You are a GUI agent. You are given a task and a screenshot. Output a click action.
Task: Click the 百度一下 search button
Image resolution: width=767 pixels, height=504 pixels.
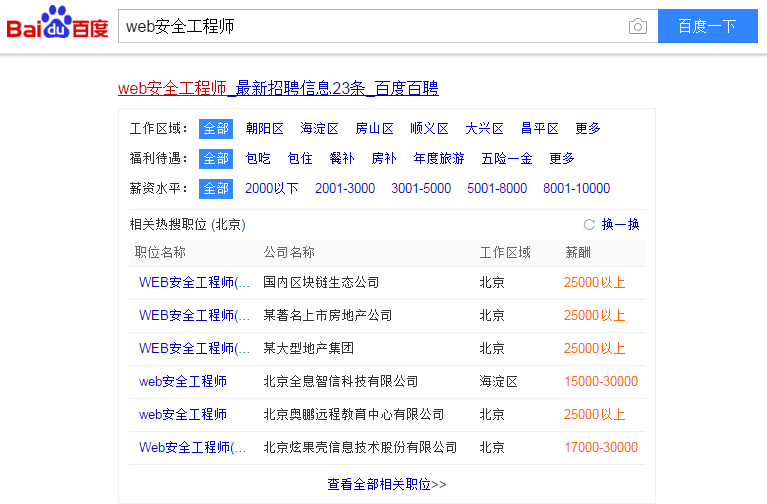pos(707,26)
